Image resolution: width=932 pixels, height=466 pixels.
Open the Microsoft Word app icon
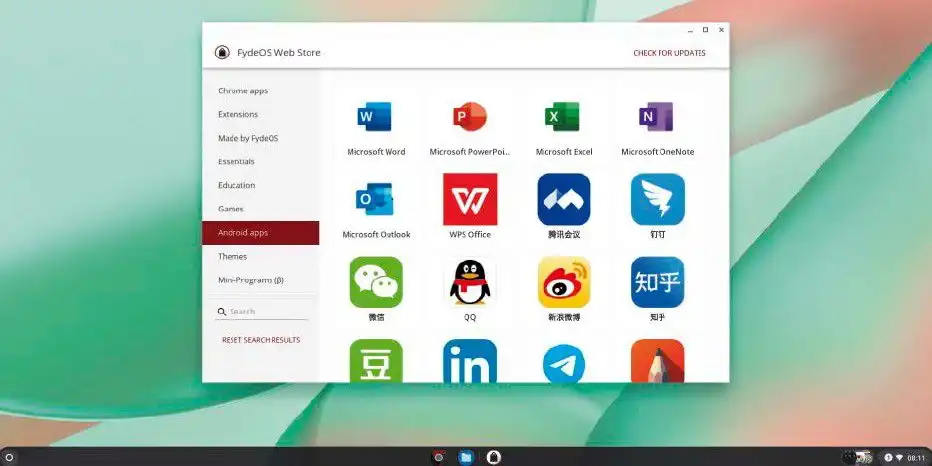[x=375, y=118]
